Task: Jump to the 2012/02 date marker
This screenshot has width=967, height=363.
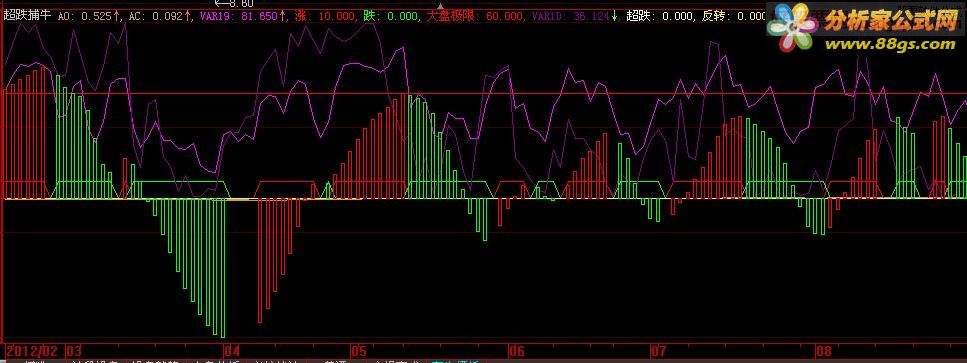Action: pyautogui.click(x=32, y=351)
